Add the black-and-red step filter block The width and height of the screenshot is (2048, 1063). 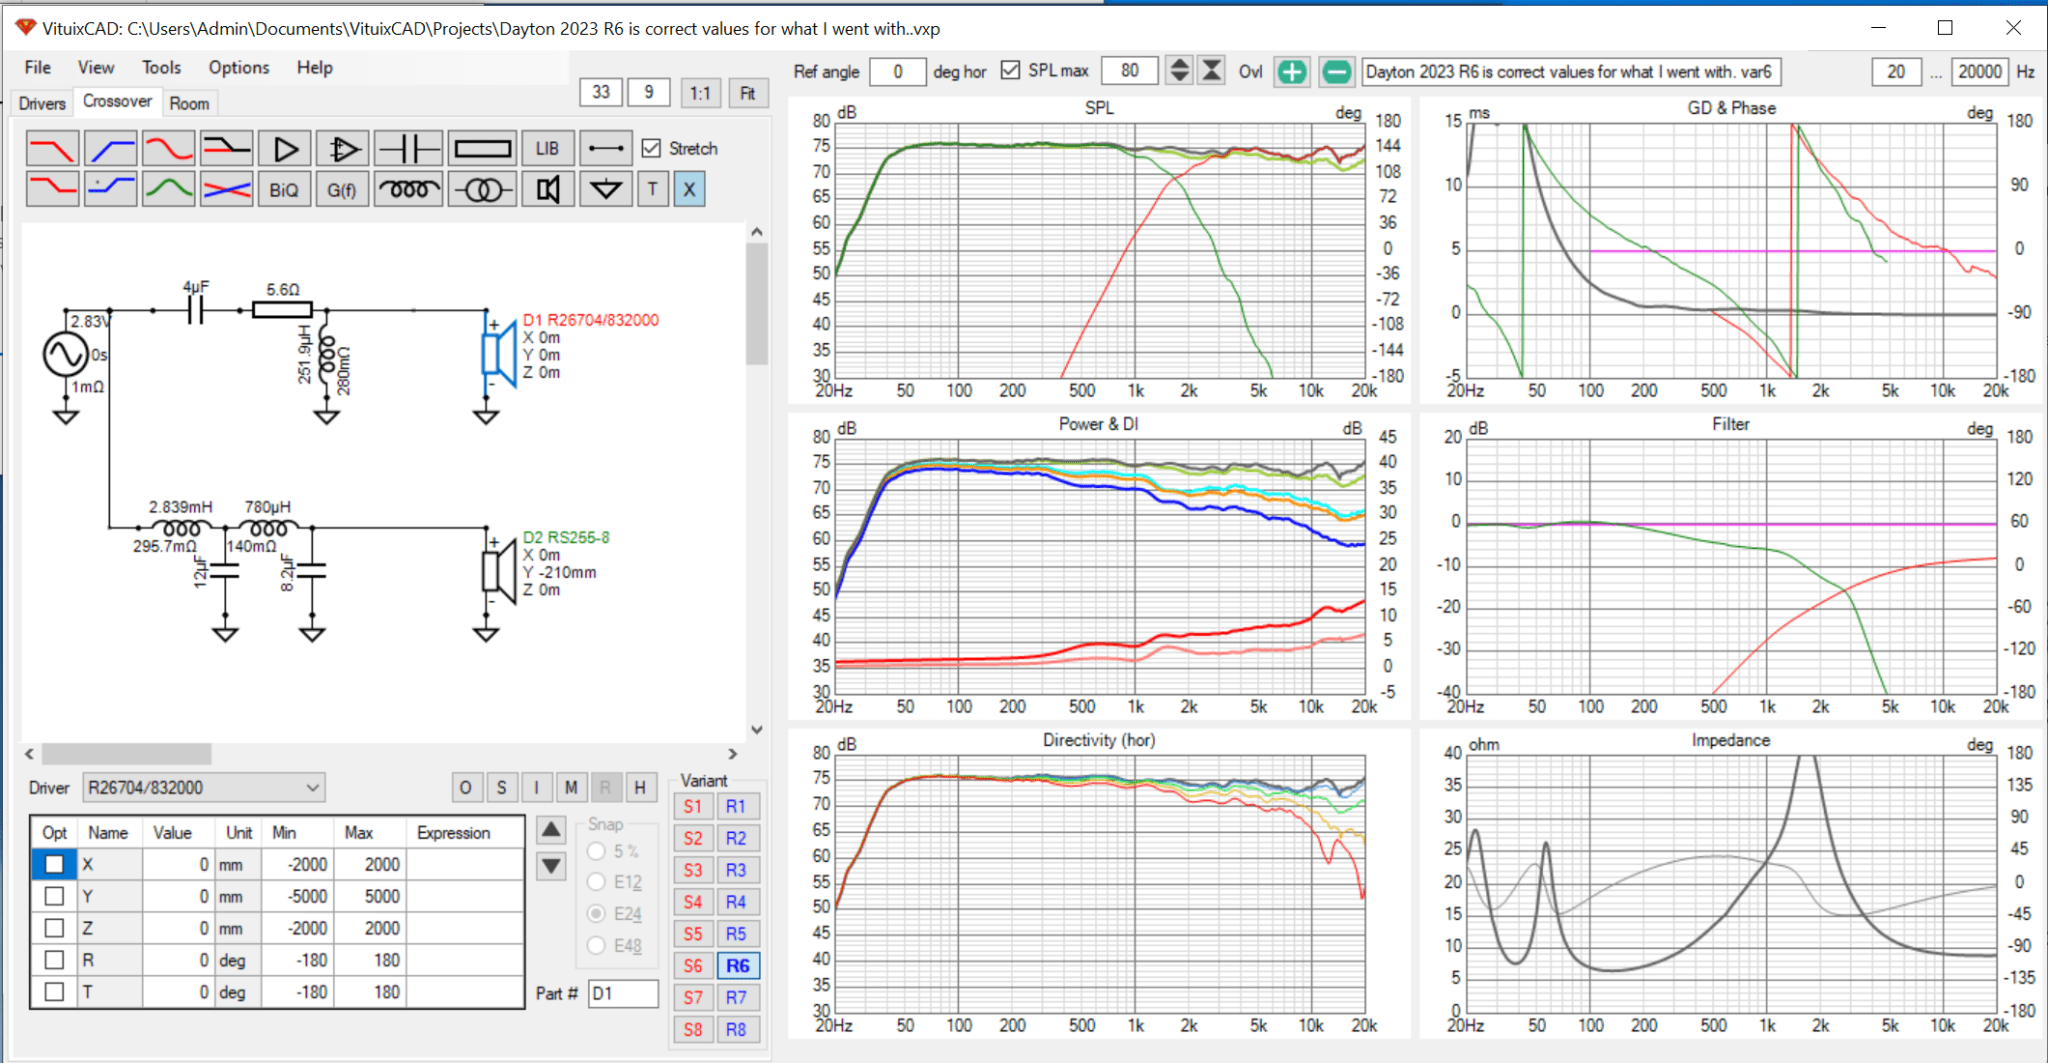click(x=226, y=149)
